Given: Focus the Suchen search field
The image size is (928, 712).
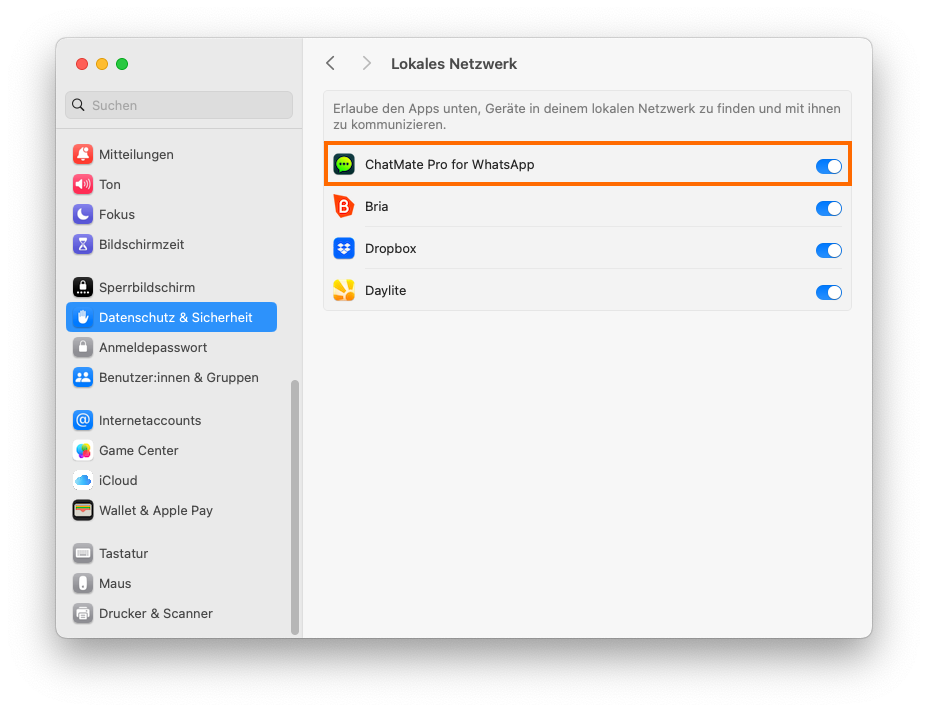Looking at the screenshot, I should point(179,105).
